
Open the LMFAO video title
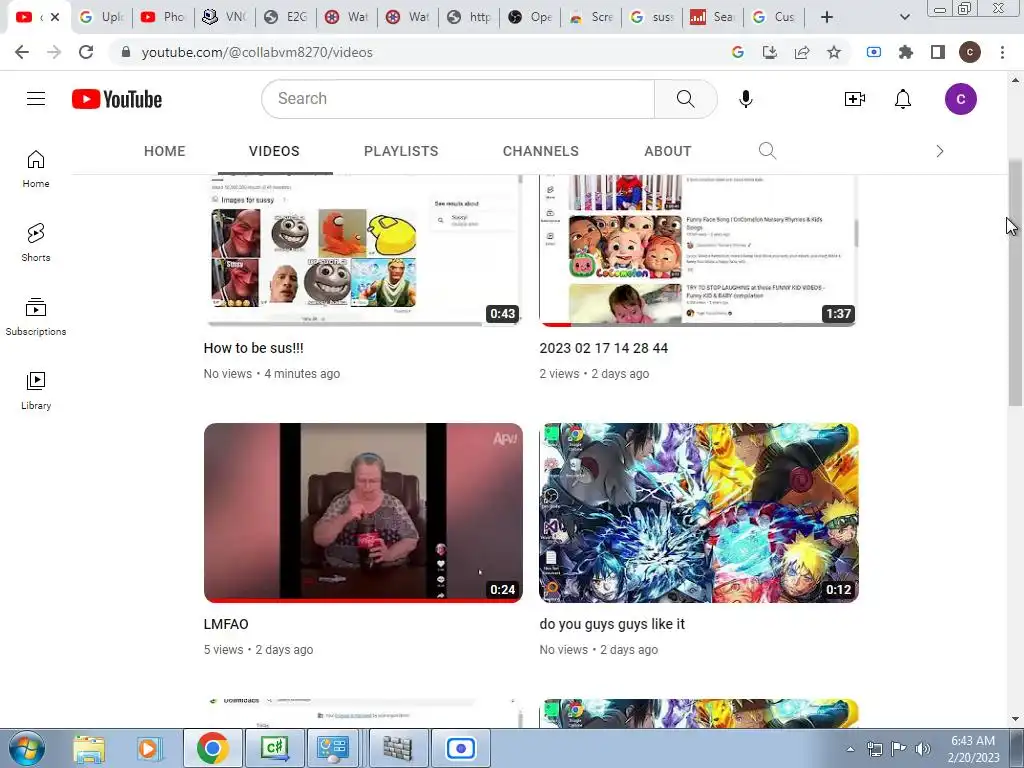226,624
